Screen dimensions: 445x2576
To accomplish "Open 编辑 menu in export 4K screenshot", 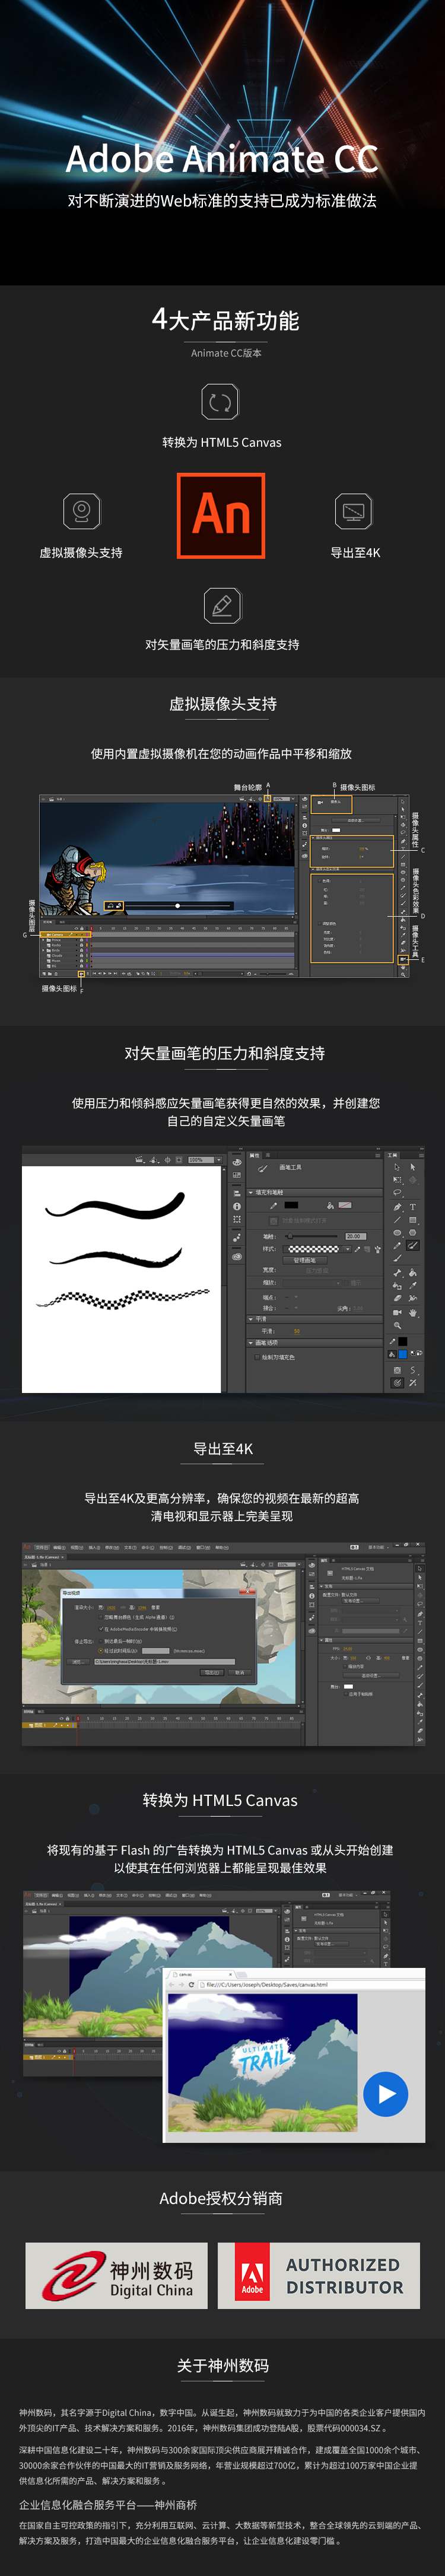I will [x=60, y=1548].
